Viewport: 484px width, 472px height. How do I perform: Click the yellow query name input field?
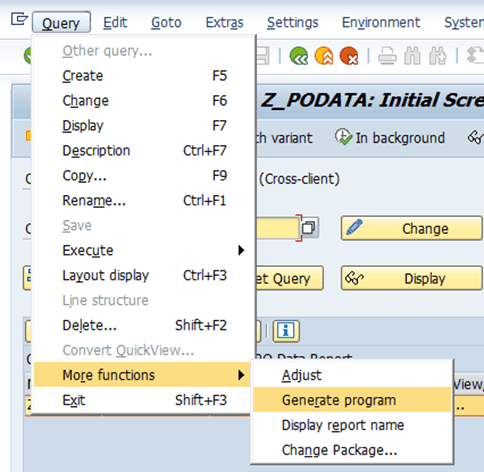click(277, 228)
